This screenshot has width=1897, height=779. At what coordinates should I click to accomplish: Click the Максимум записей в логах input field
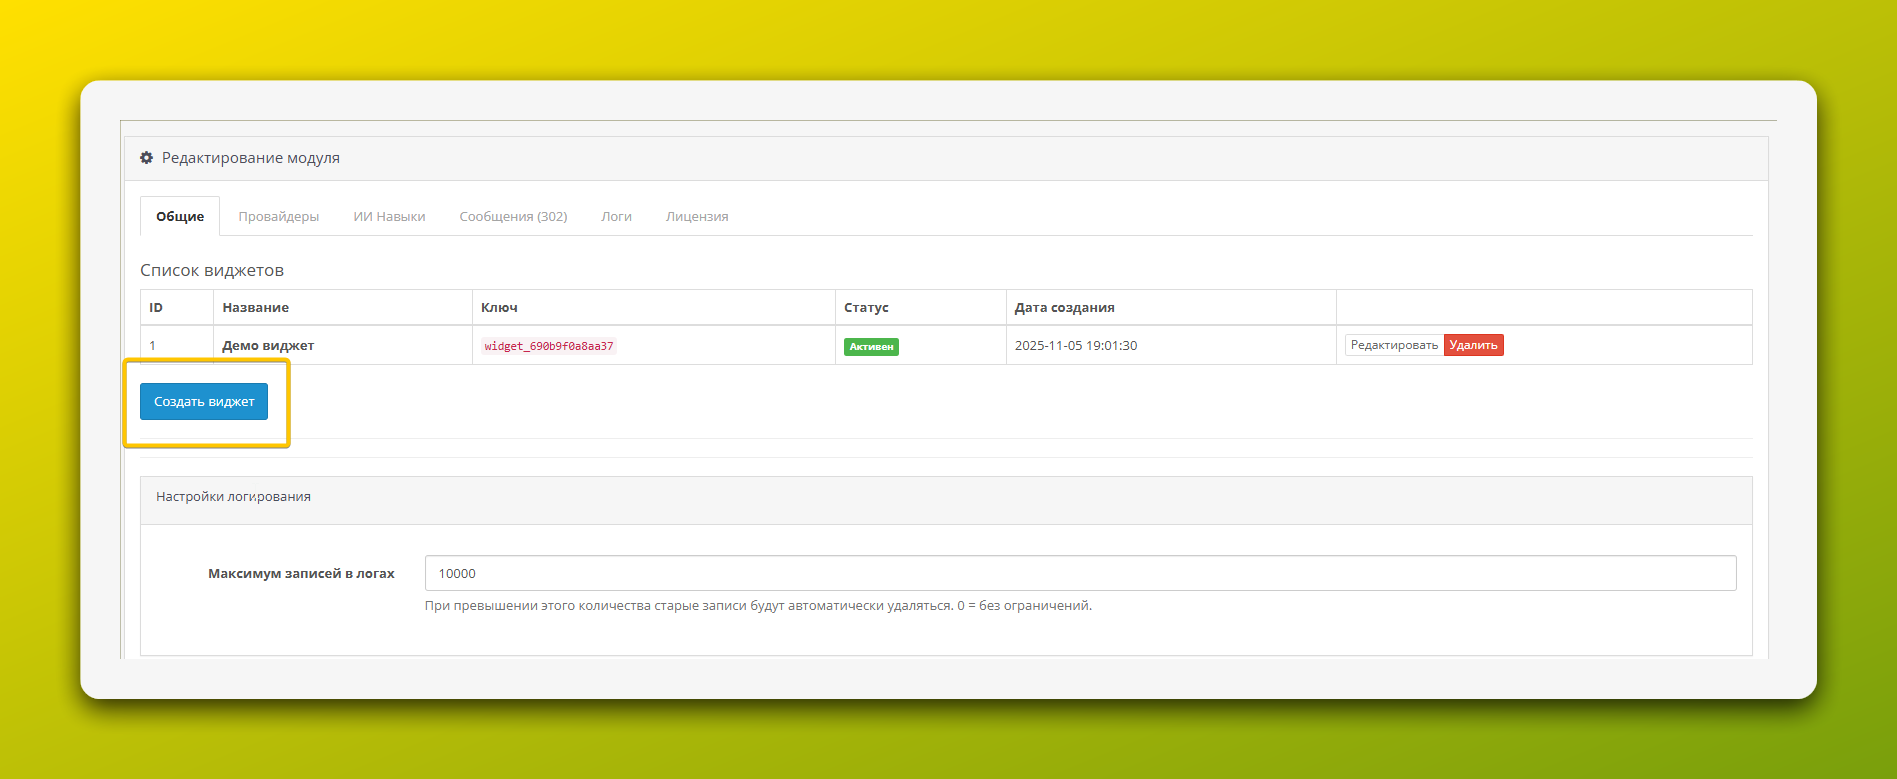[x=1080, y=573]
